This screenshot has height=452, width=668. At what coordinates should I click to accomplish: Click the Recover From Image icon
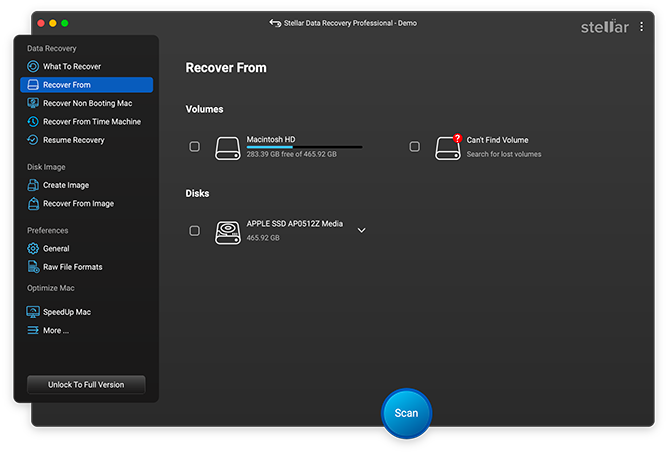(x=33, y=204)
